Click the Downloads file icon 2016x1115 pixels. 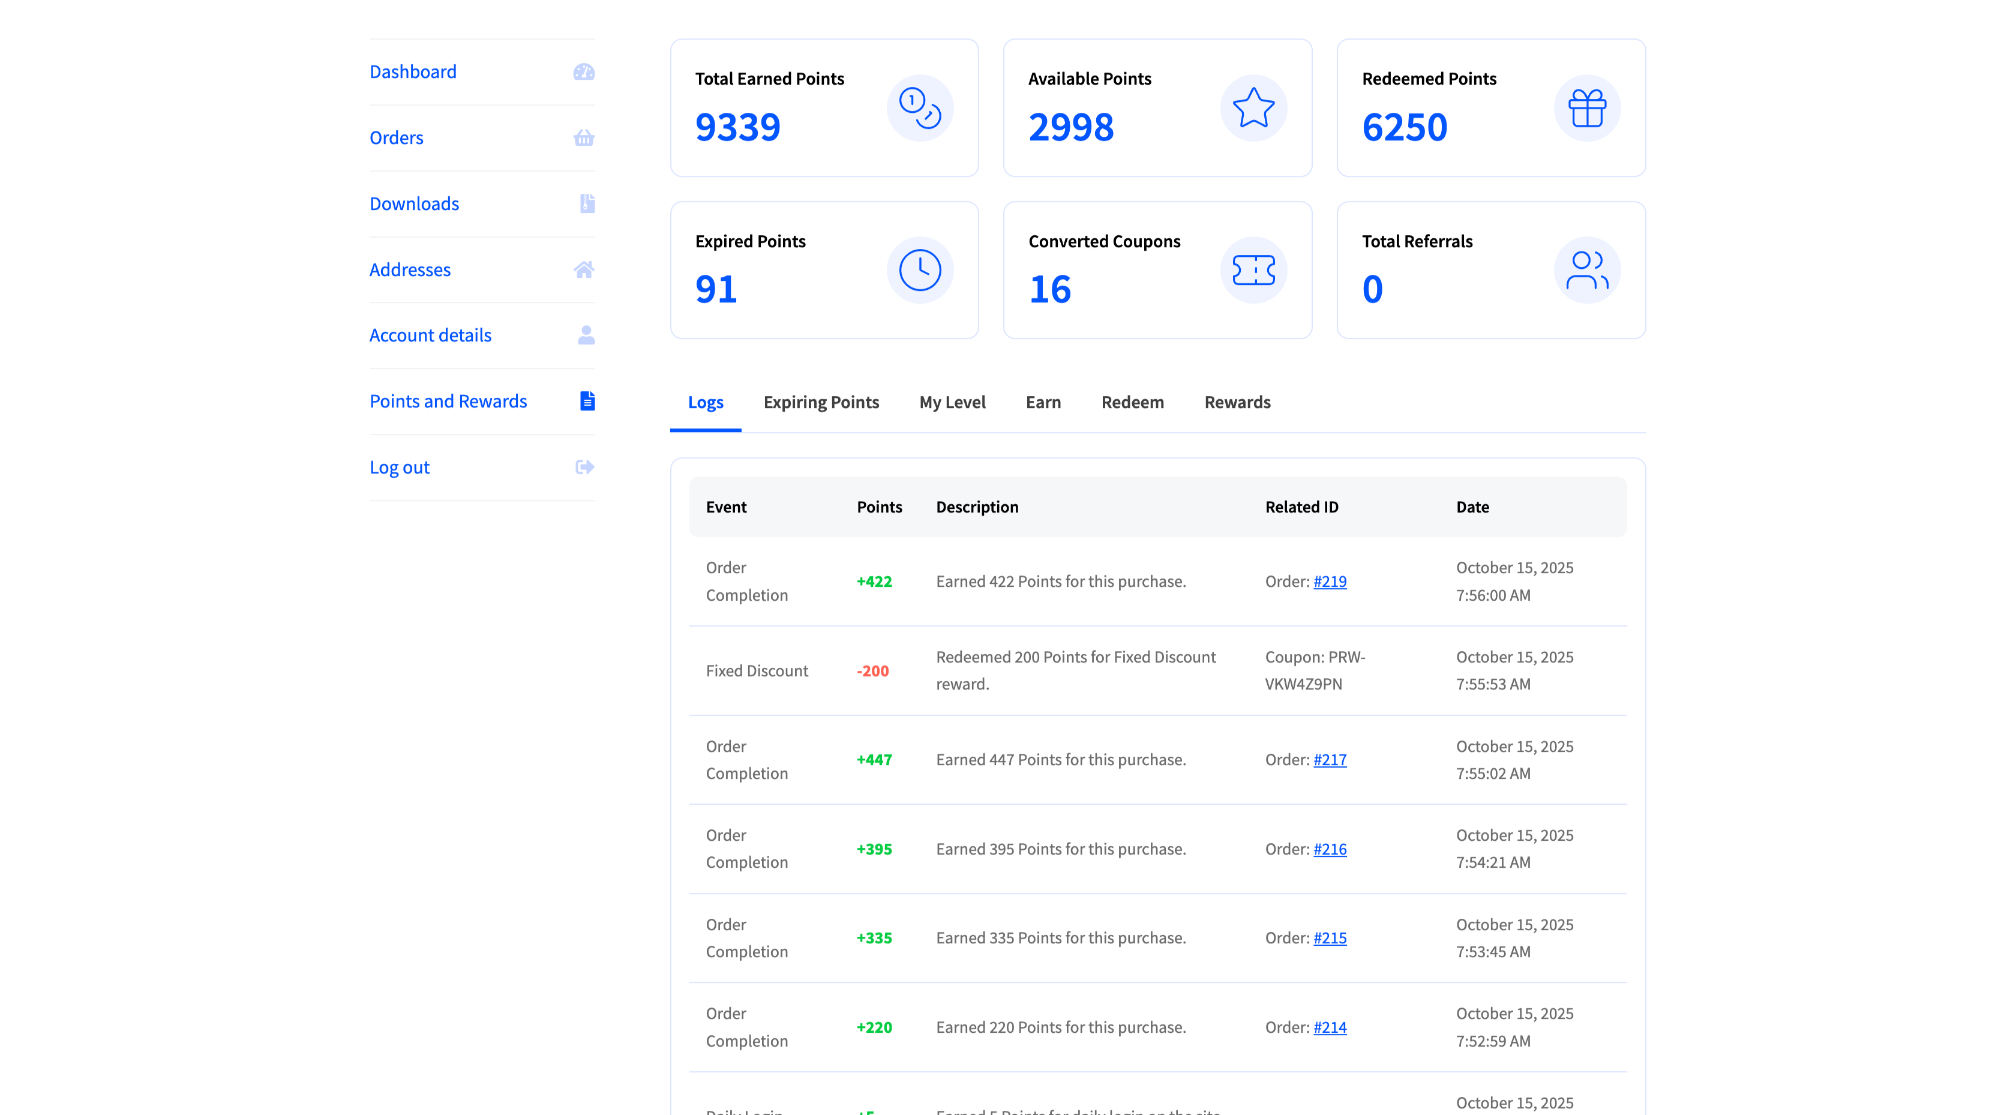click(x=584, y=203)
